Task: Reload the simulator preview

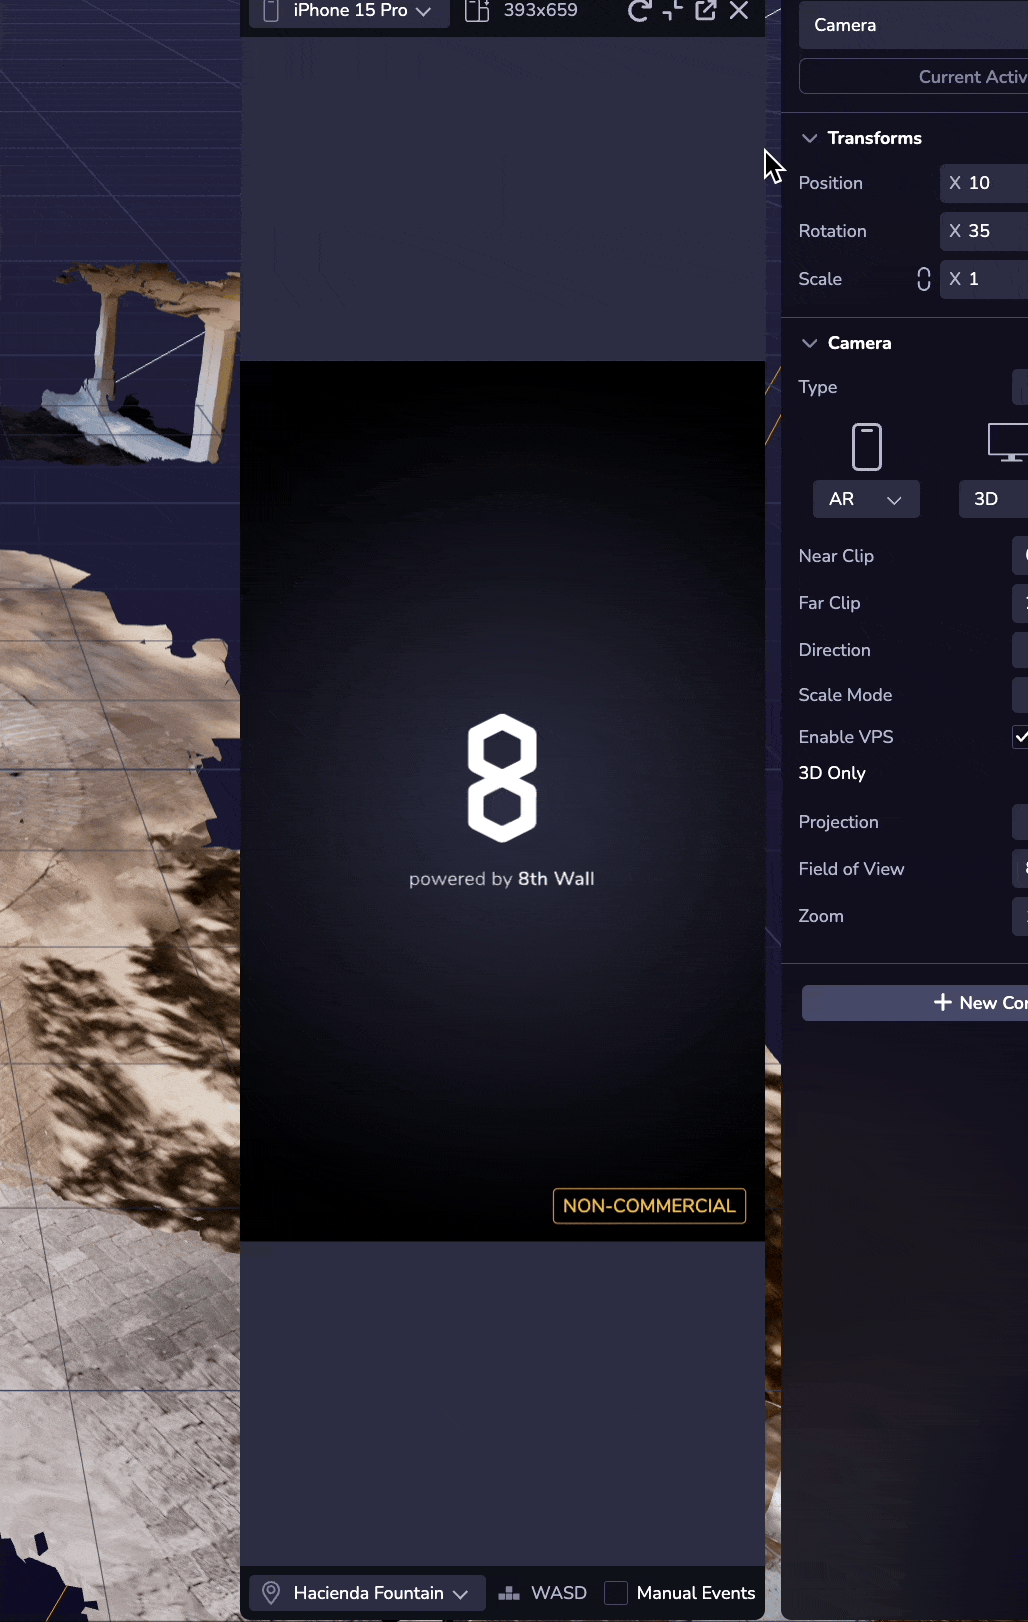Action: [x=639, y=11]
